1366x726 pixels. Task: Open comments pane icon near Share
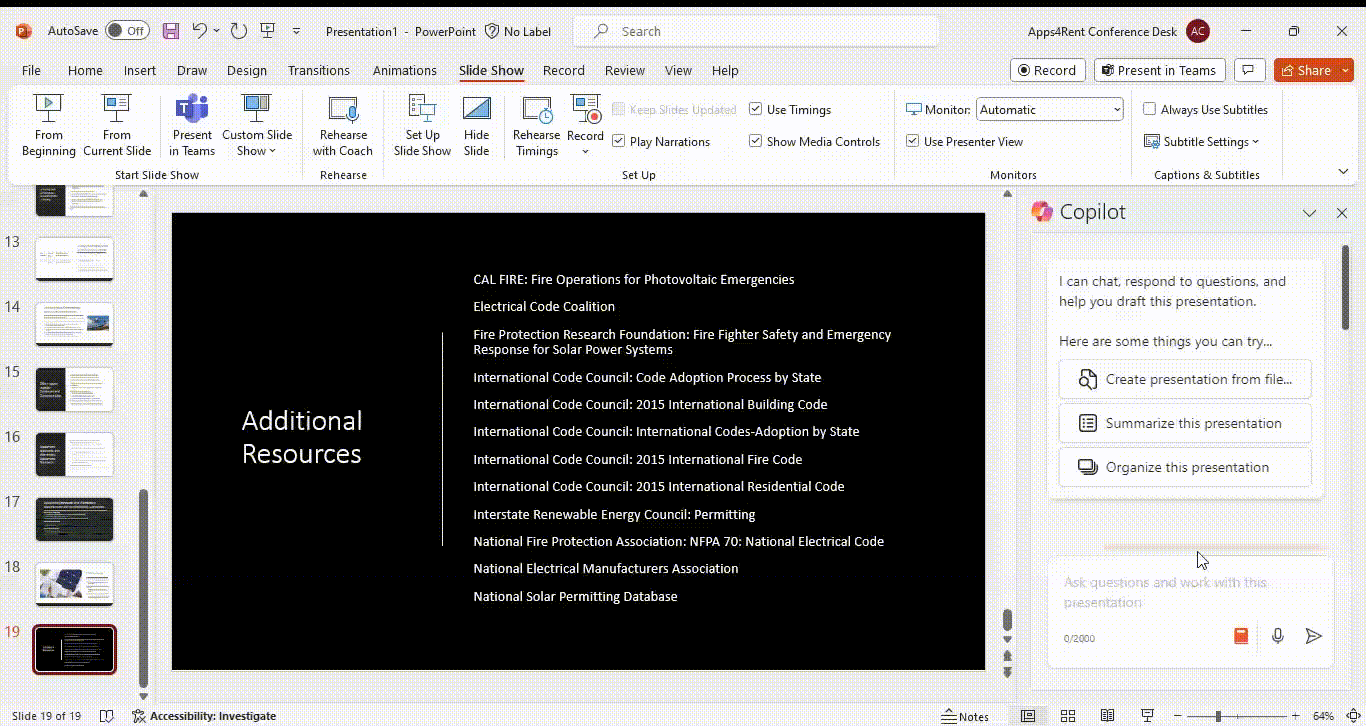point(1247,70)
